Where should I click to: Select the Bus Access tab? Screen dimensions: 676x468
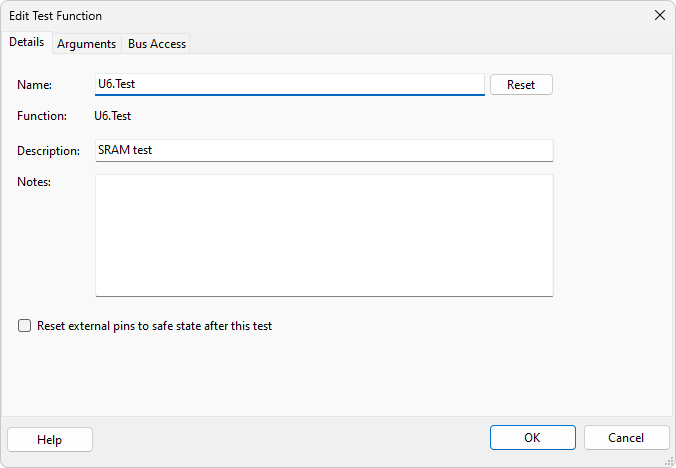pos(157,44)
